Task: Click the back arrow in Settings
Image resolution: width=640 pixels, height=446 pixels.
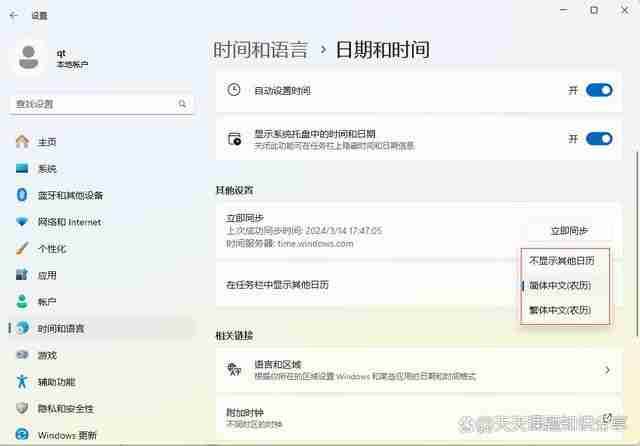Action: [x=14, y=16]
